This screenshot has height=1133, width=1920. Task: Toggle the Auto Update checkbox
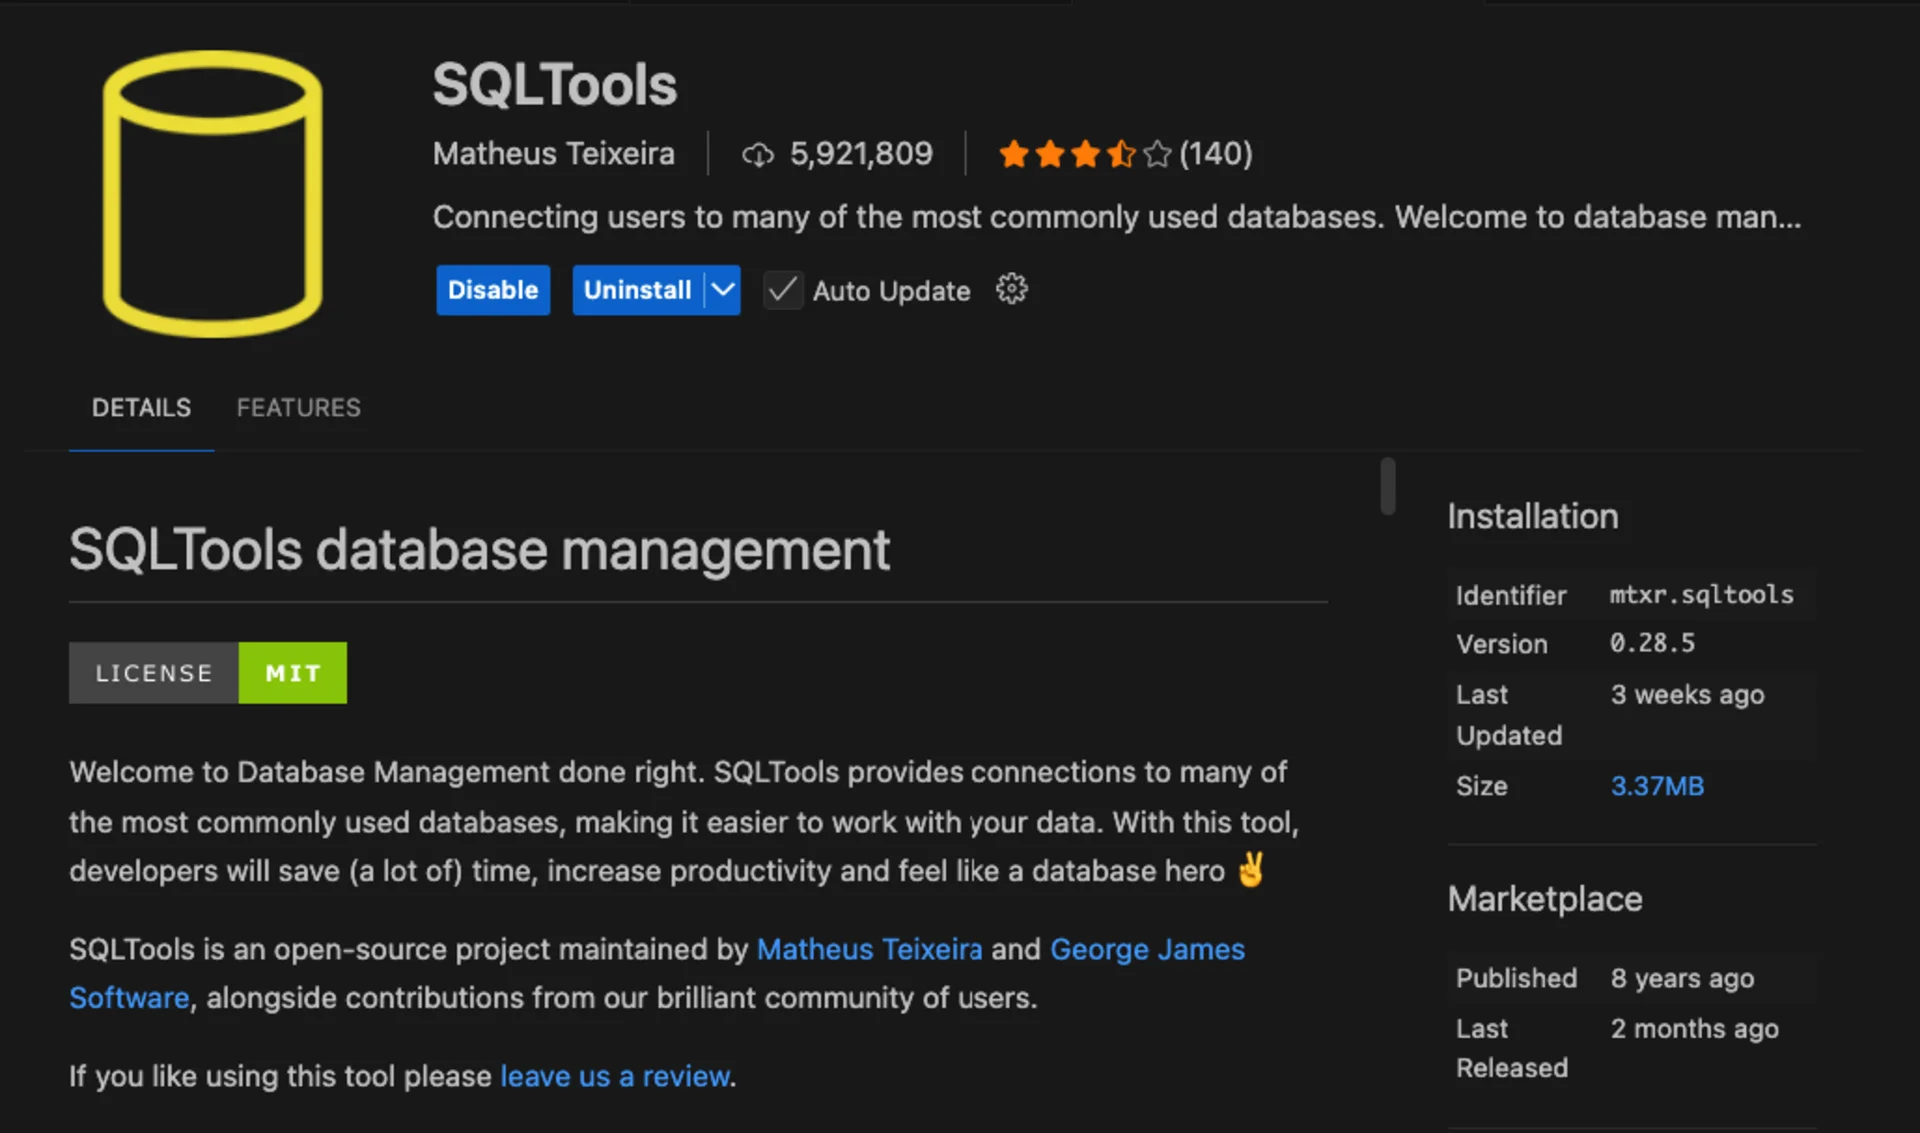pyautogui.click(x=783, y=290)
